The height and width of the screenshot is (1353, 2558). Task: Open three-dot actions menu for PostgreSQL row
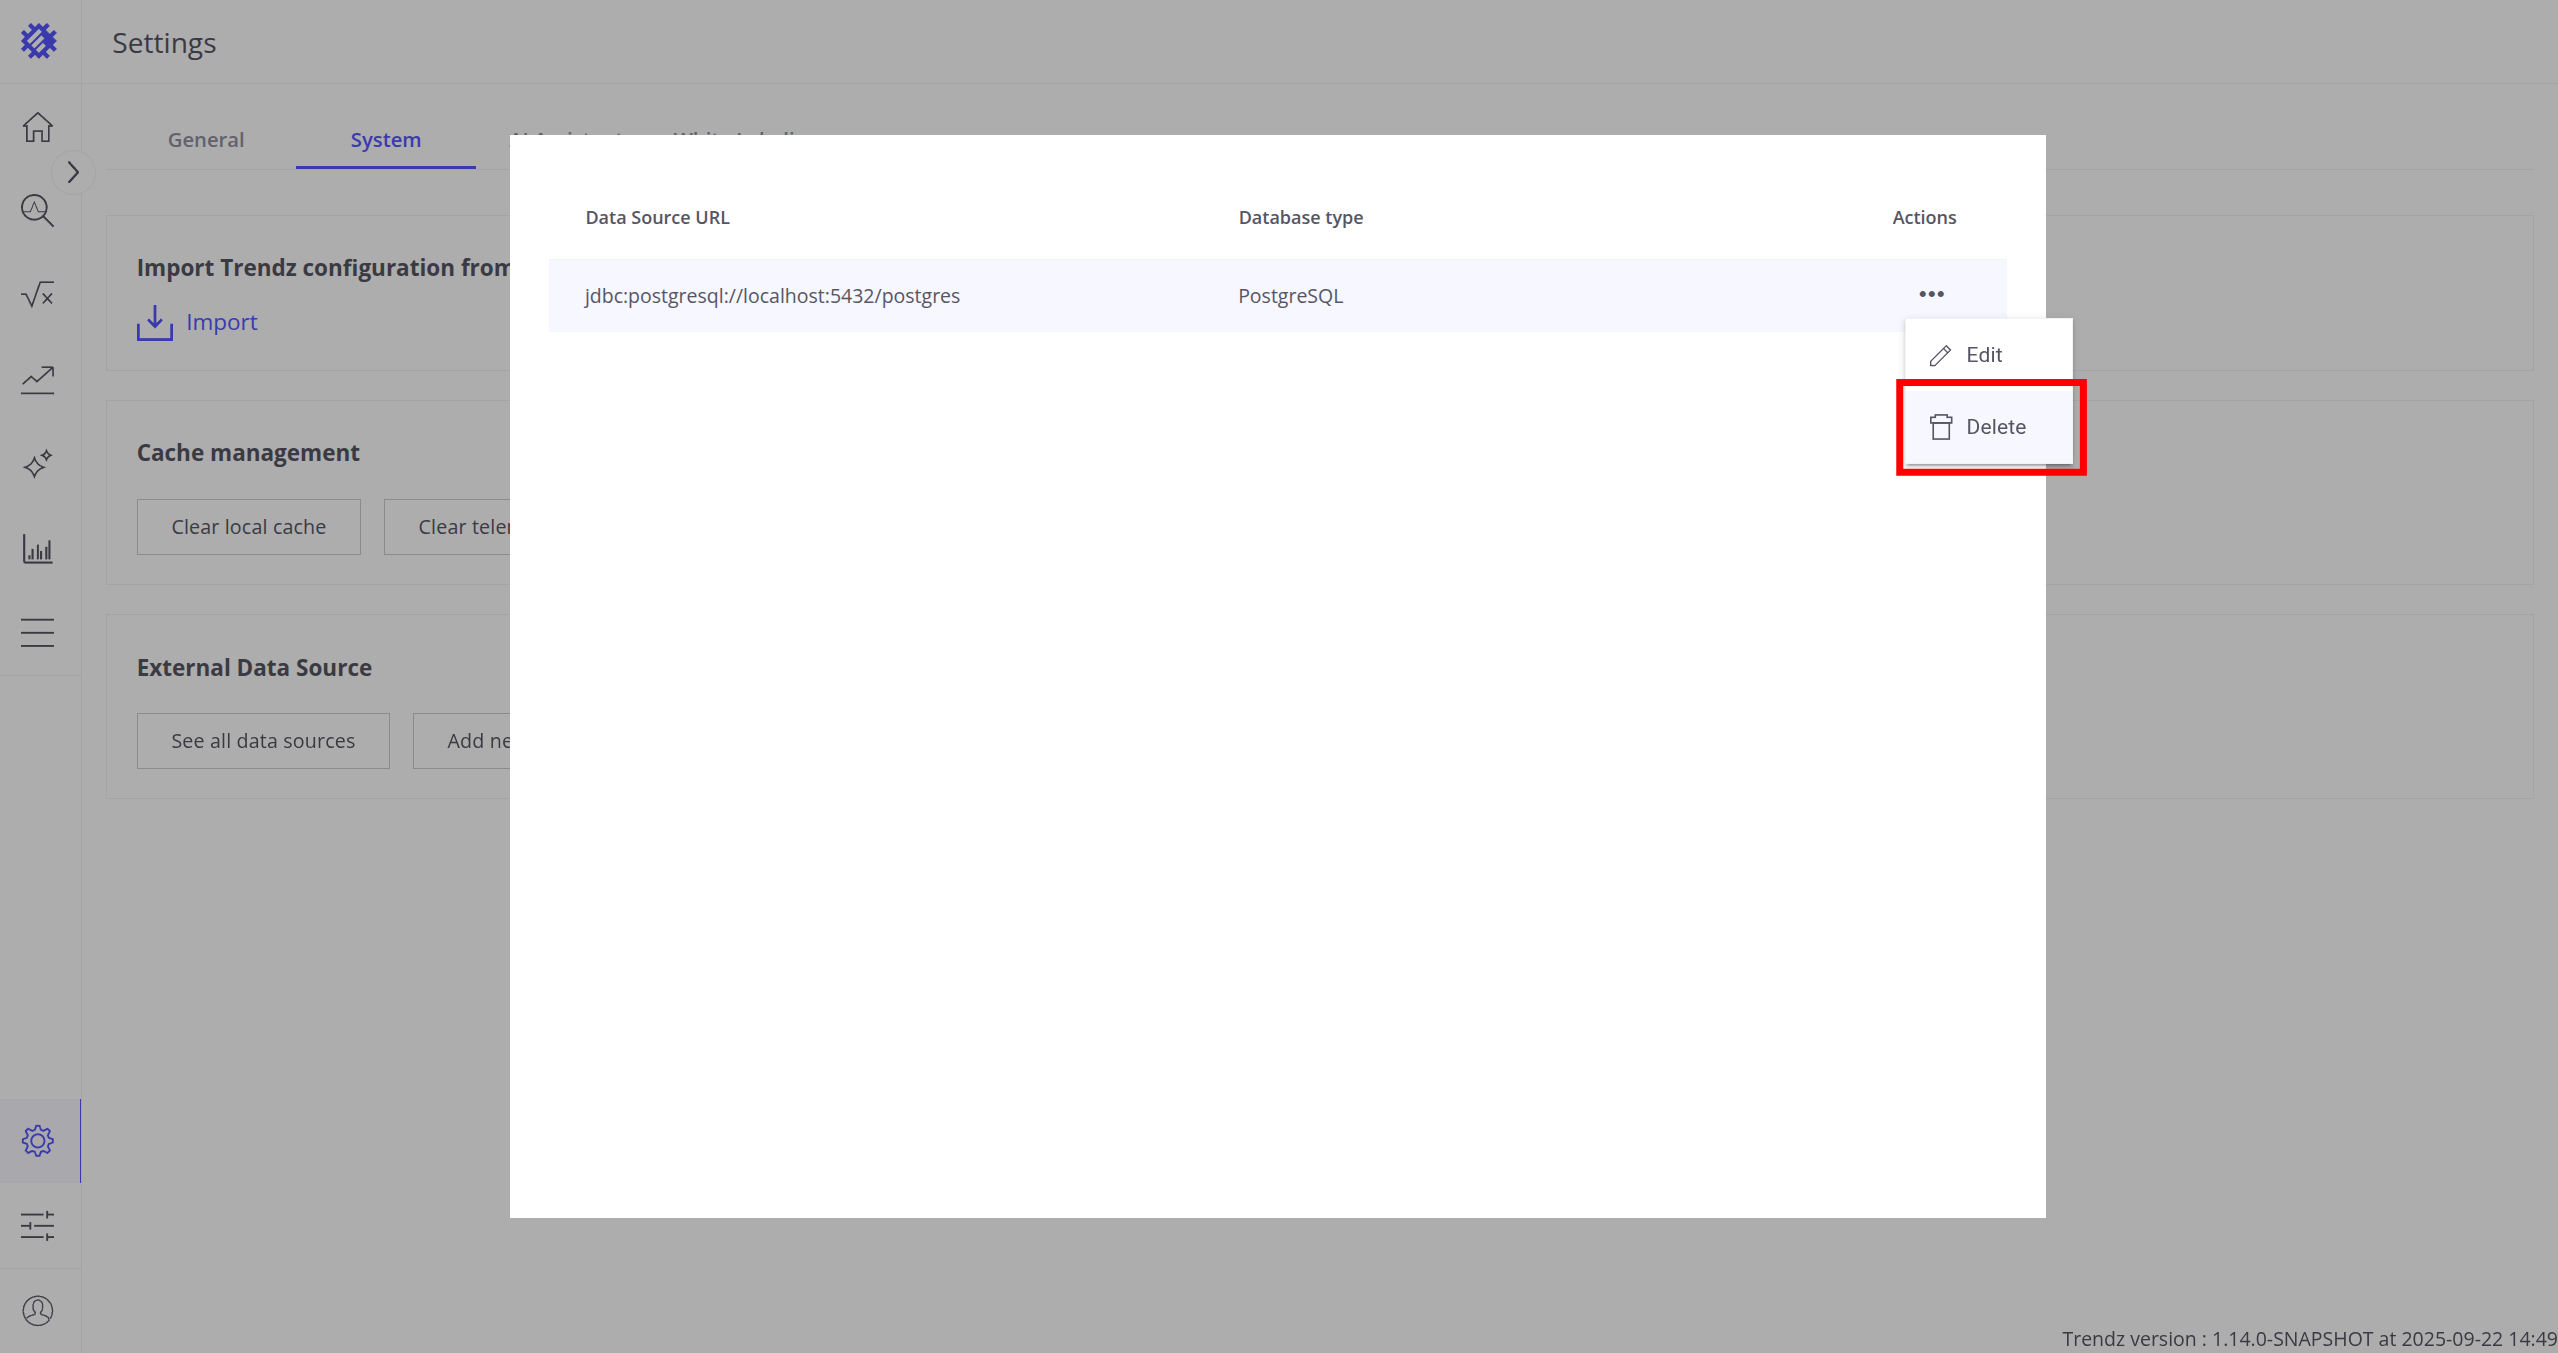(1931, 294)
